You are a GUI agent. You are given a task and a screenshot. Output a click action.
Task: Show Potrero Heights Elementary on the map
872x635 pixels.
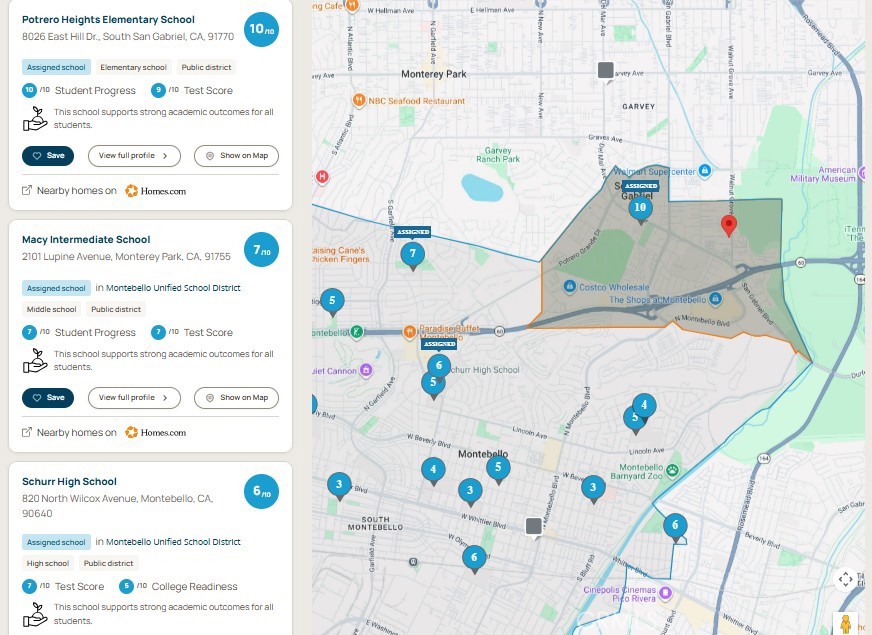coord(236,156)
